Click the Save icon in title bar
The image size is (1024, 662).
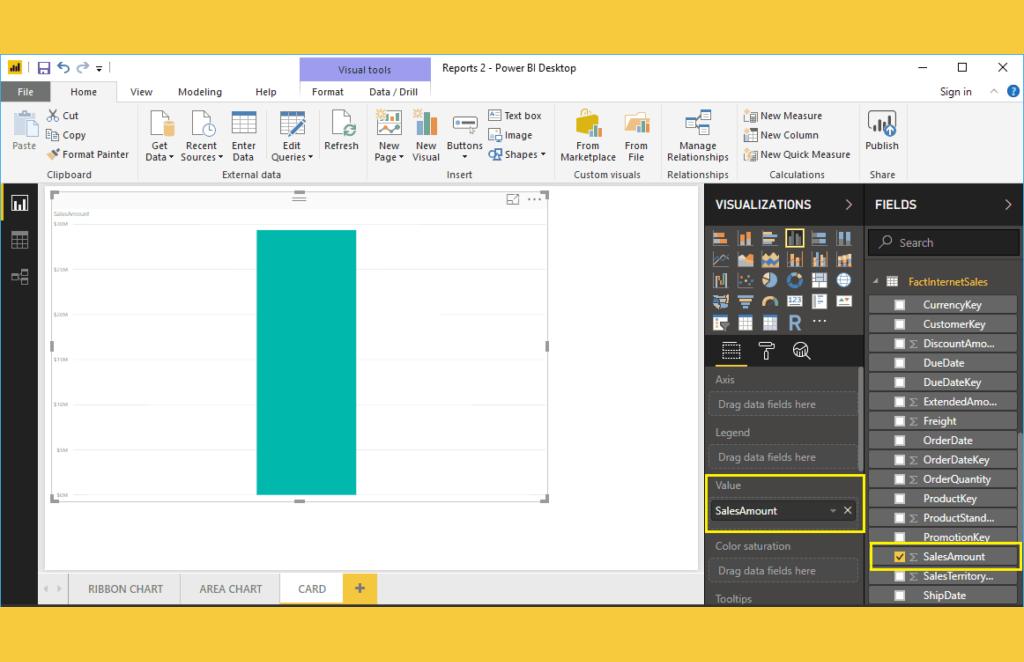click(44, 68)
